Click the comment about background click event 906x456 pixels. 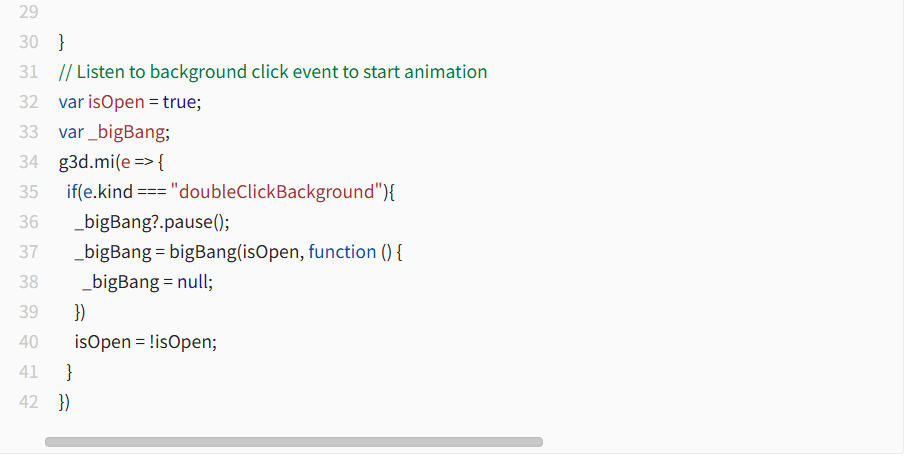(x=273, y=72)
